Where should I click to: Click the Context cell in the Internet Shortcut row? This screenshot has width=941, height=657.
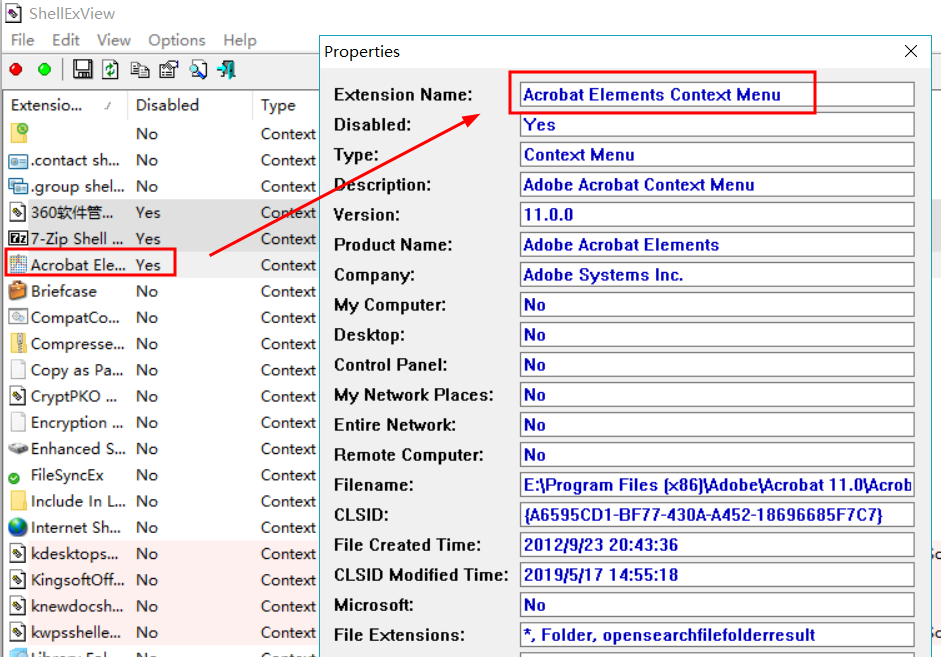(x=288, y=527)
